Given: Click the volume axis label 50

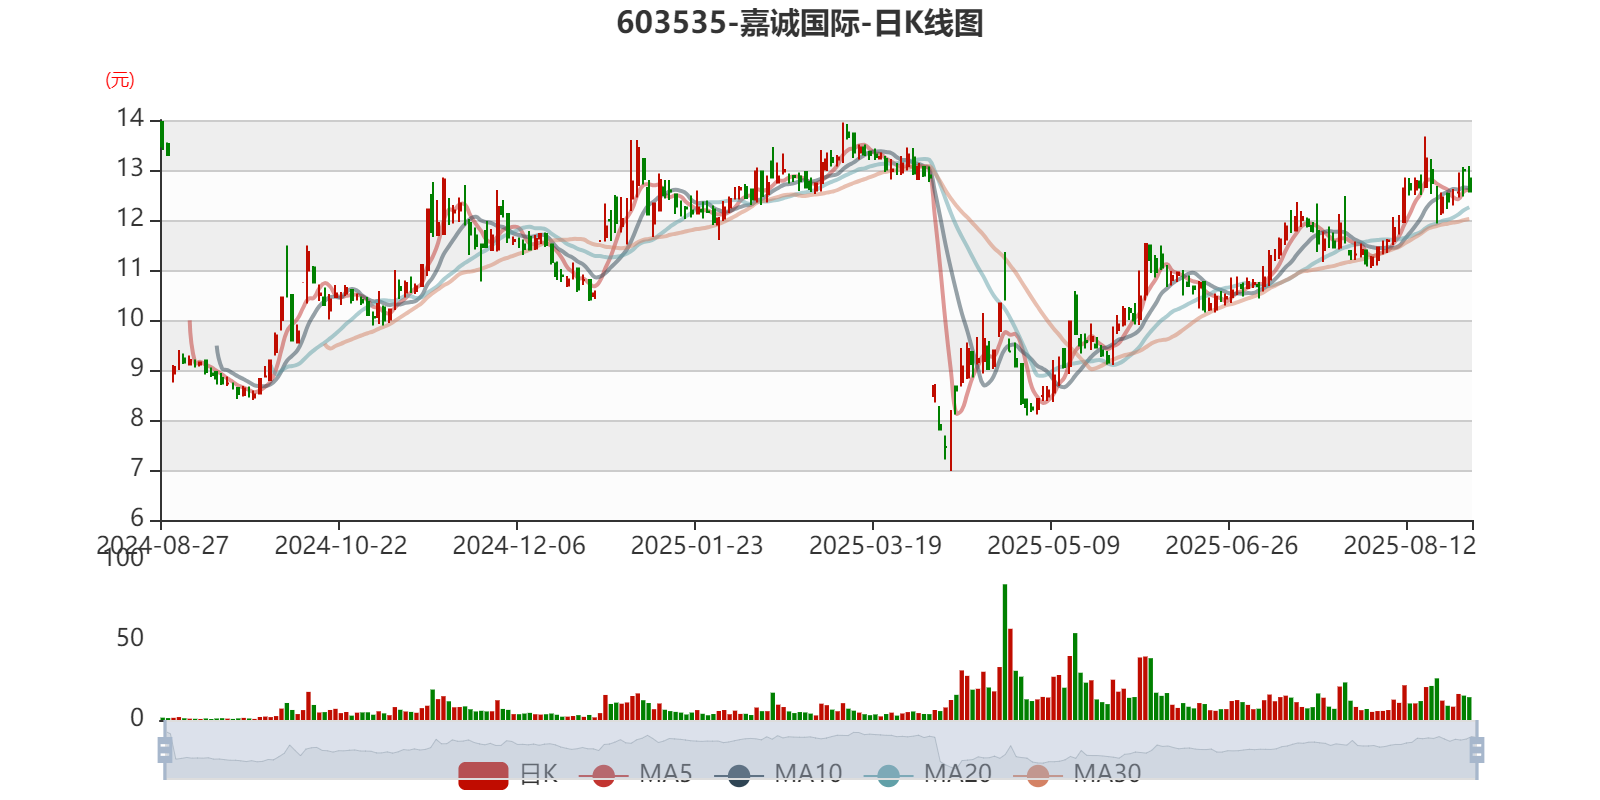Looking at the screenshot, I should pos(130,638).
